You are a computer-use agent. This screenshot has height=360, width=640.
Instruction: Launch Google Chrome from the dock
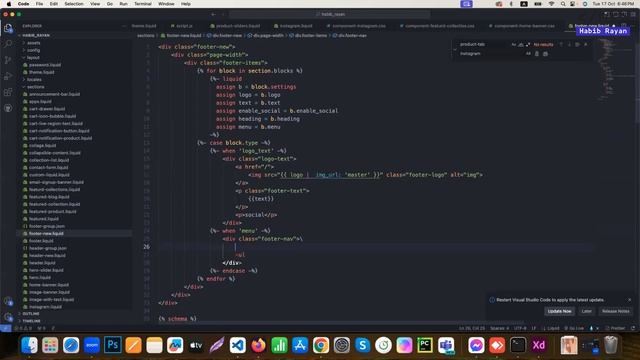[321, 345]
